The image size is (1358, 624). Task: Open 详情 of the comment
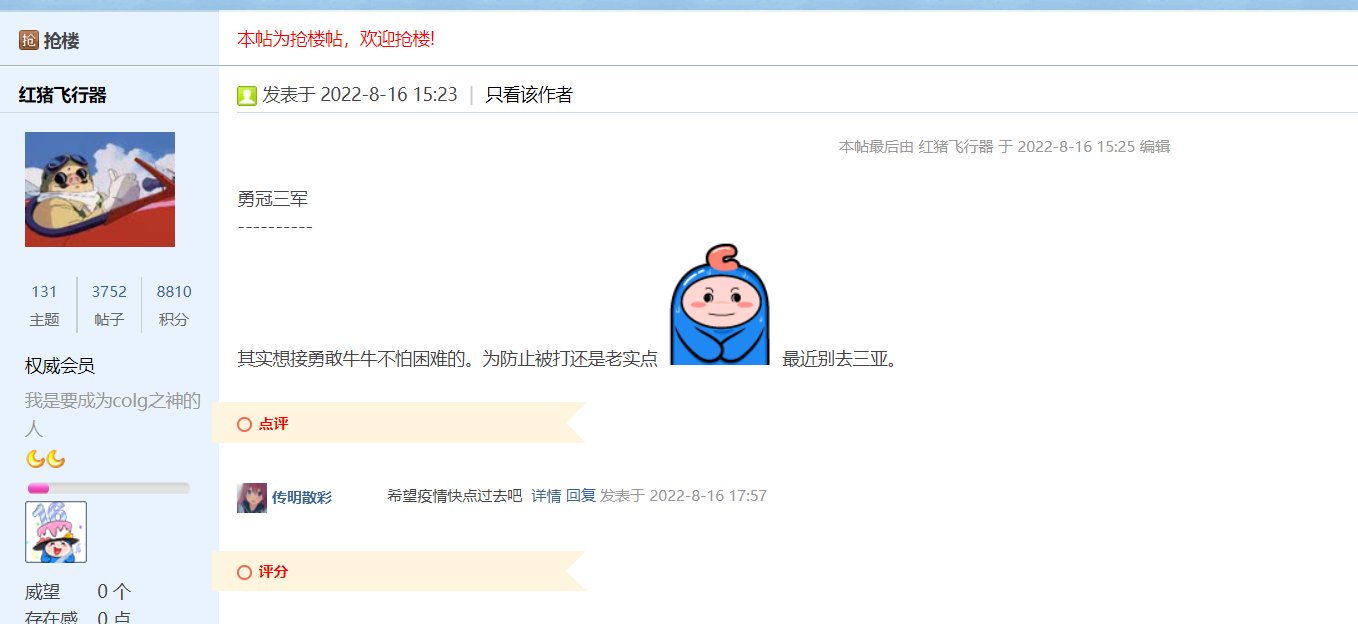tap(546, 495)
